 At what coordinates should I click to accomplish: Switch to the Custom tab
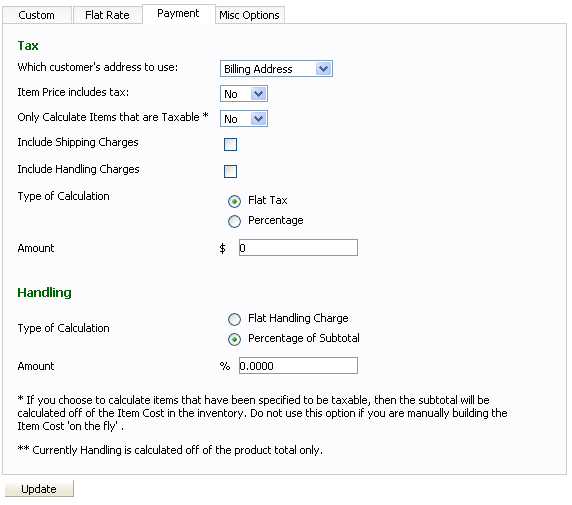pyautogui.click(x=36, y=15)
